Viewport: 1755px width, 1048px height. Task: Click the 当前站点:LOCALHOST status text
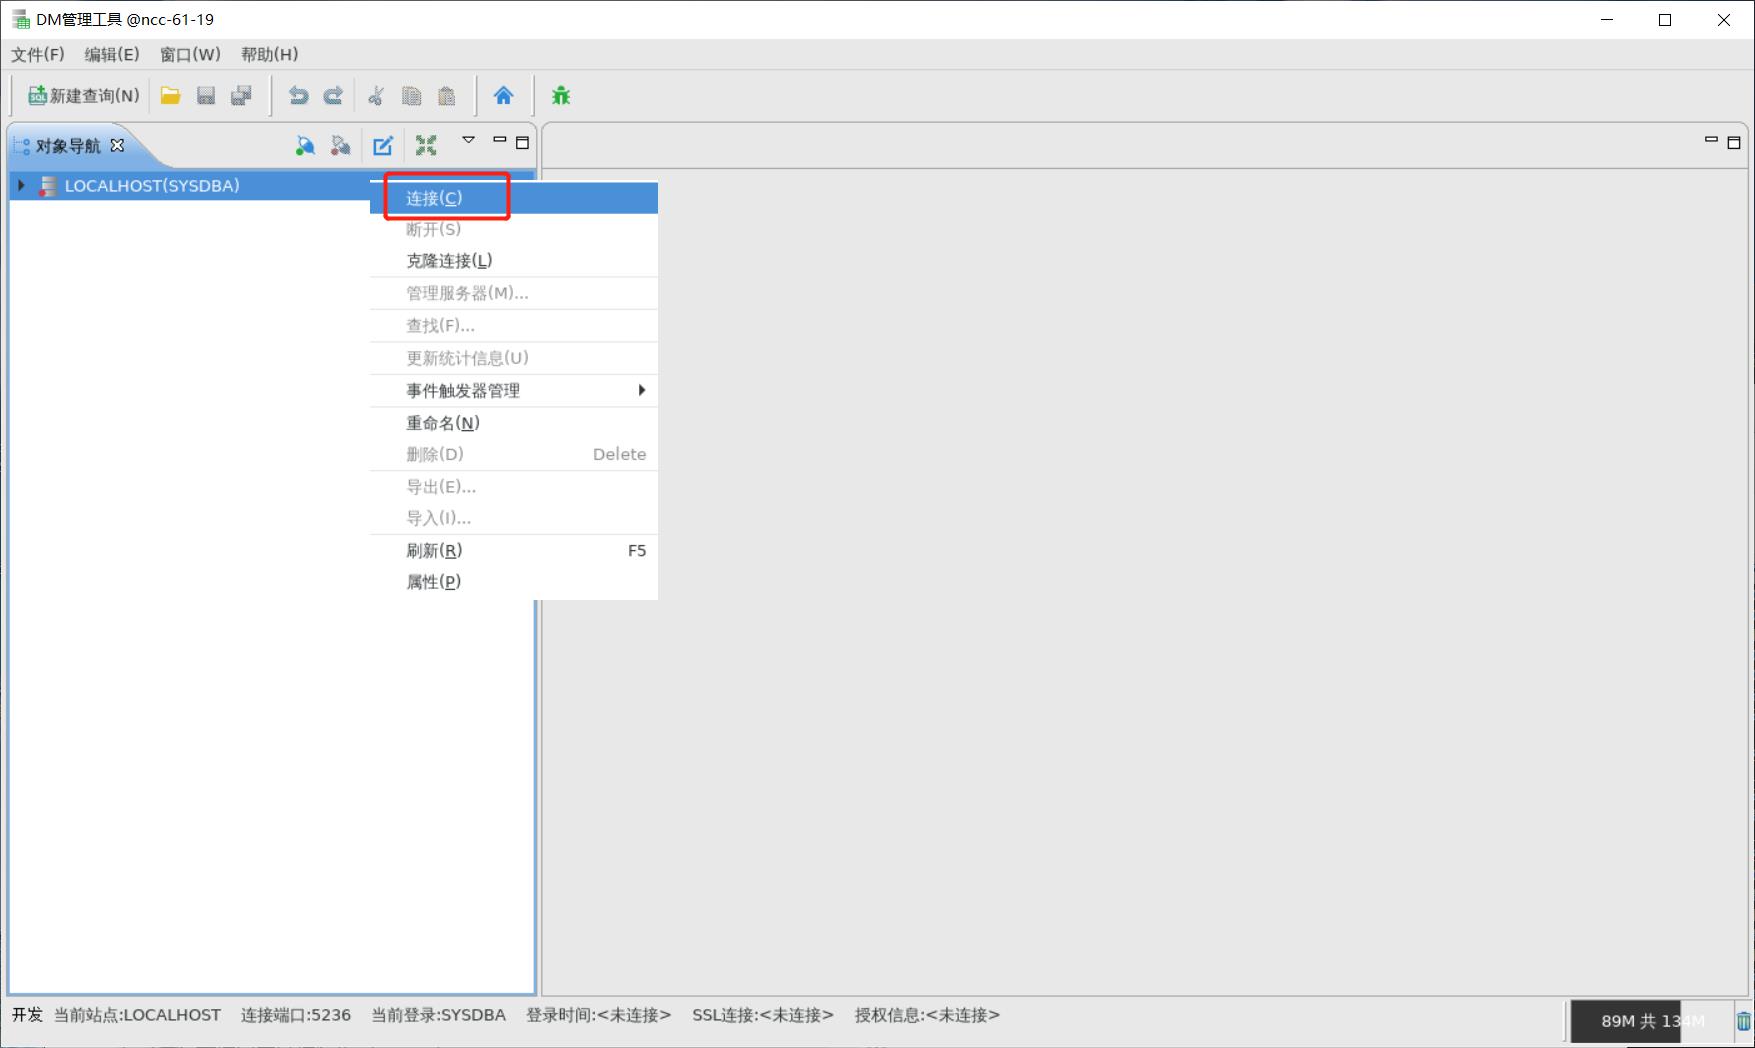[x=137, y=1015]
